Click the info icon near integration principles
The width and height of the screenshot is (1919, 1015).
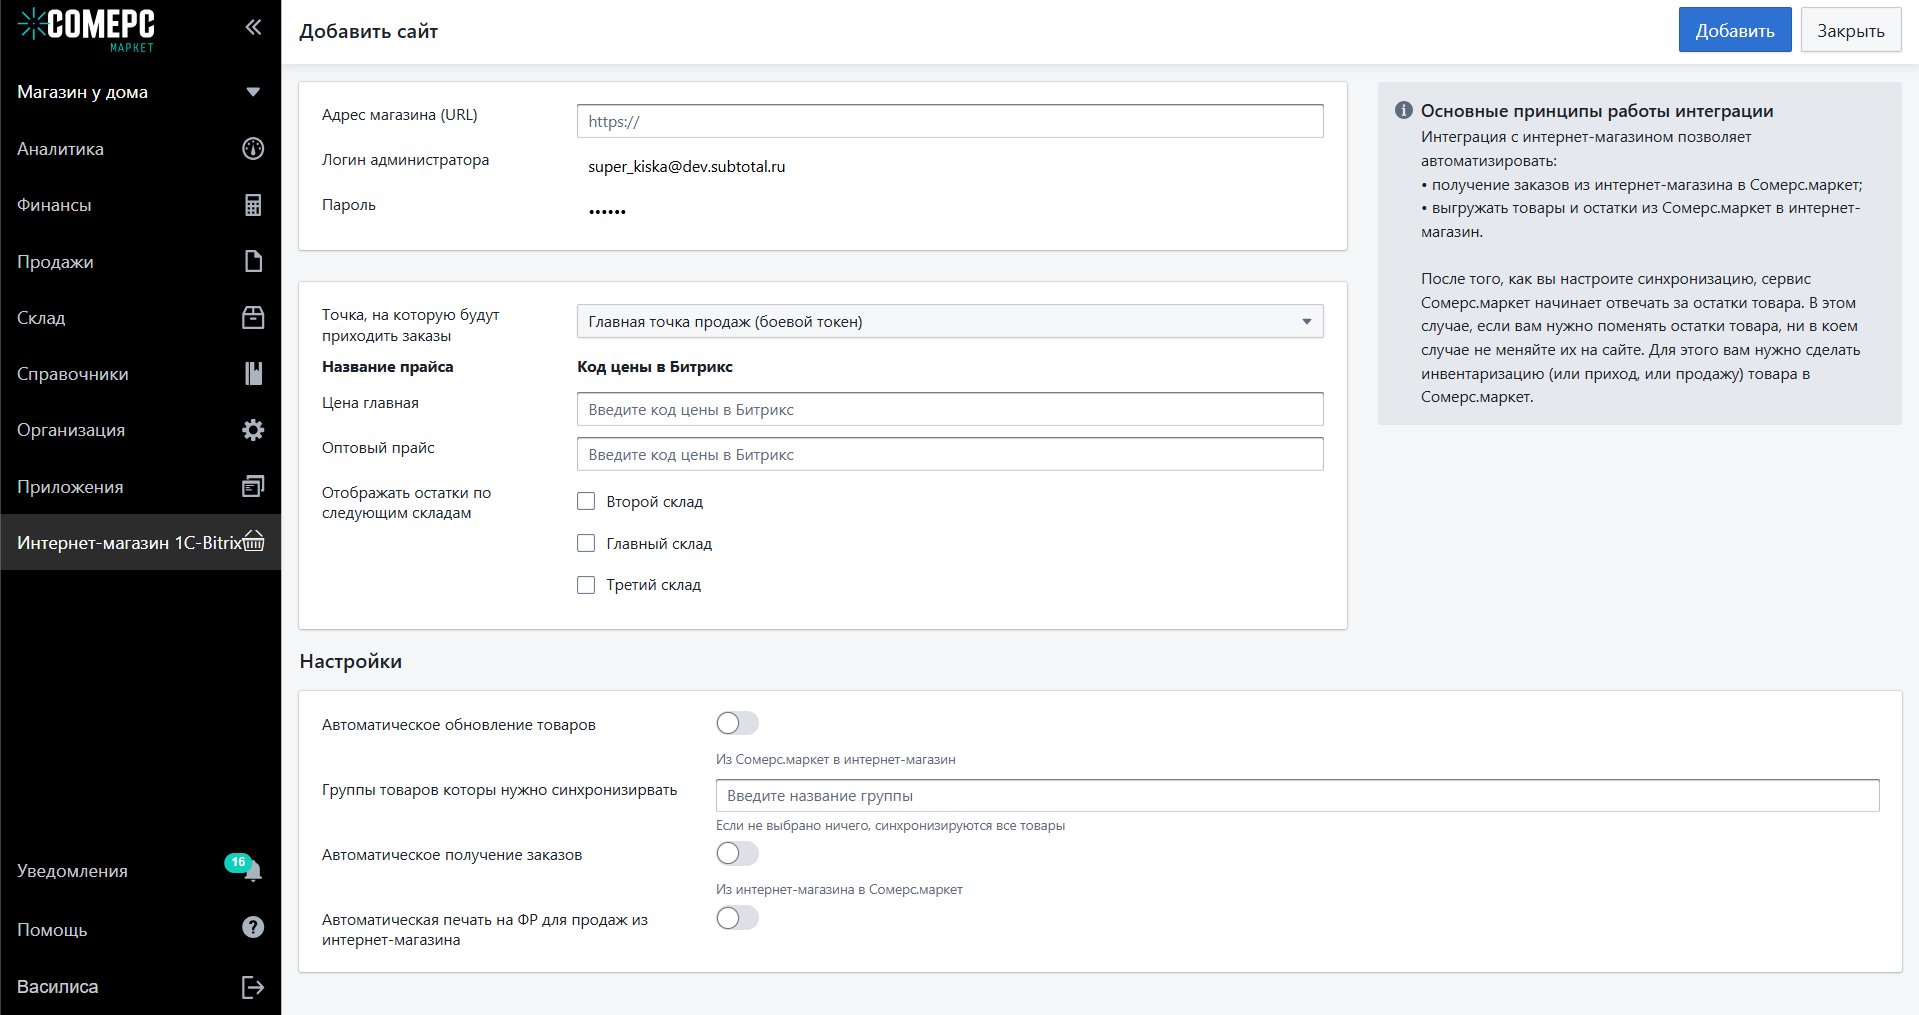coord(1404,110)
